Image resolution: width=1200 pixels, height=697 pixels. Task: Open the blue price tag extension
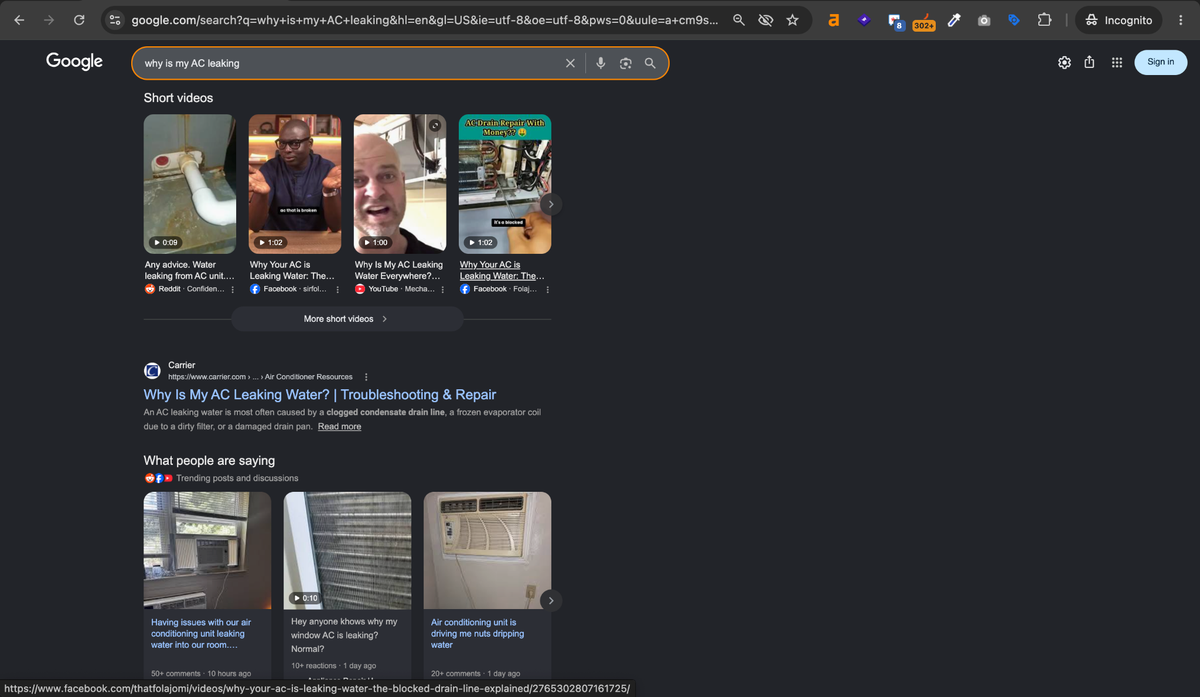pyautogui.click(x=1013, y=20)
